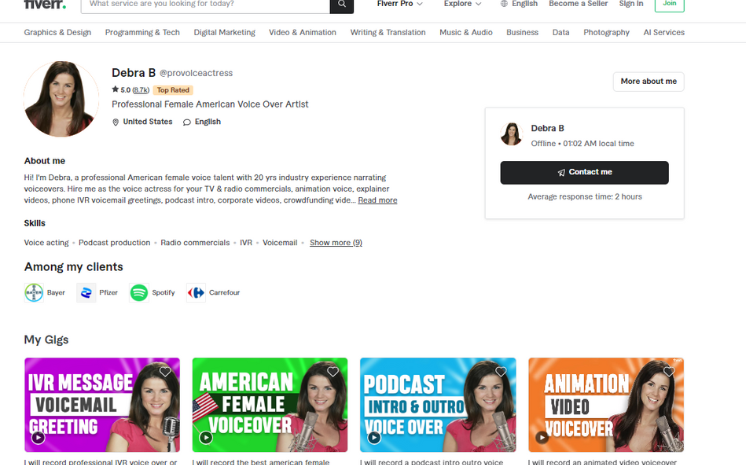
Task: Show more skills expander
Action: (335, 243)
